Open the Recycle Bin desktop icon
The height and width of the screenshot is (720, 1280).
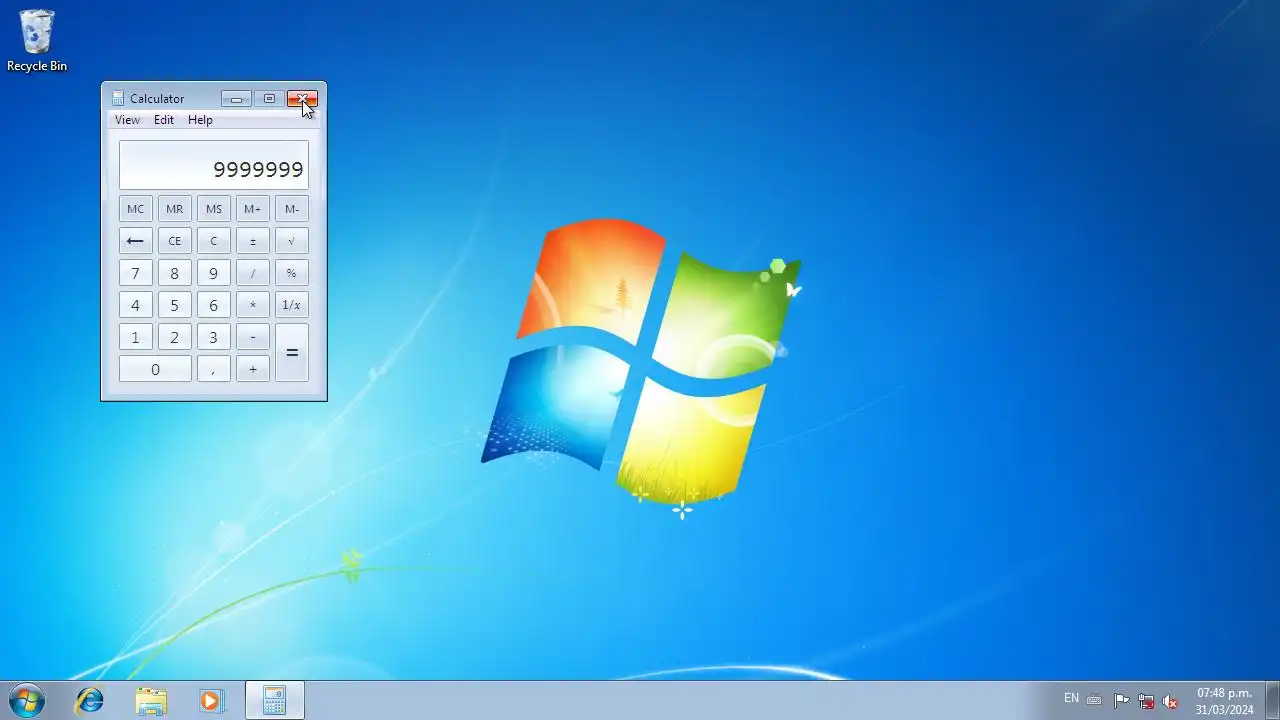click(37, 41)
